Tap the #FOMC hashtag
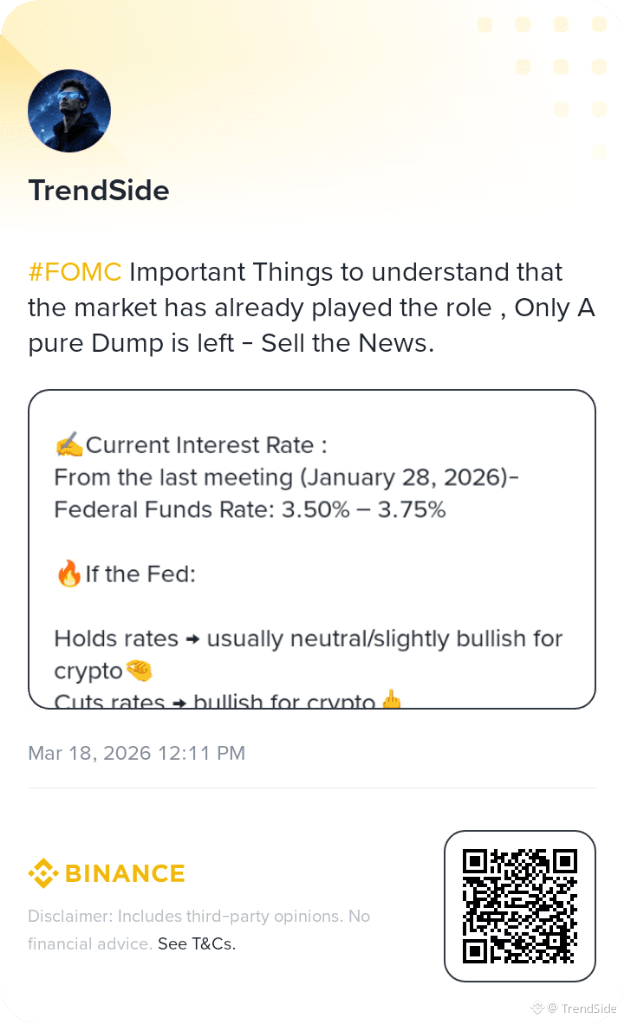Image resolution: width=624 pixels, height=1024 pixels. 75,272
